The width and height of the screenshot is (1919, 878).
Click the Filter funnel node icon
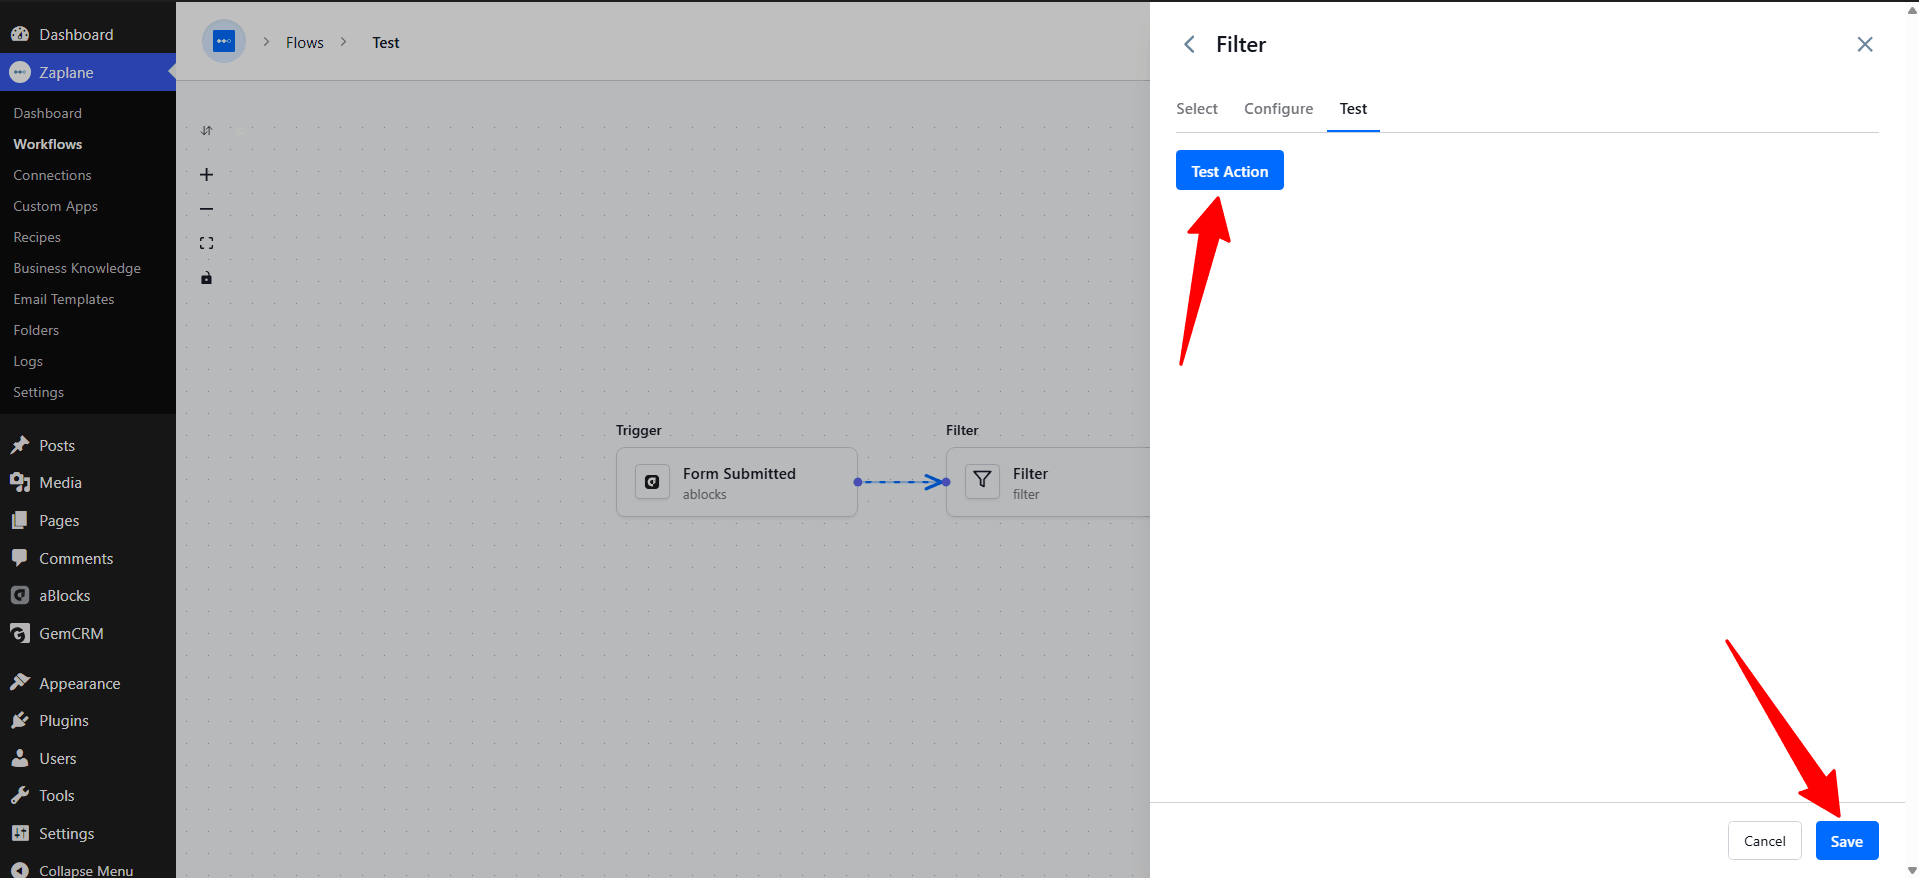point(982,481)
